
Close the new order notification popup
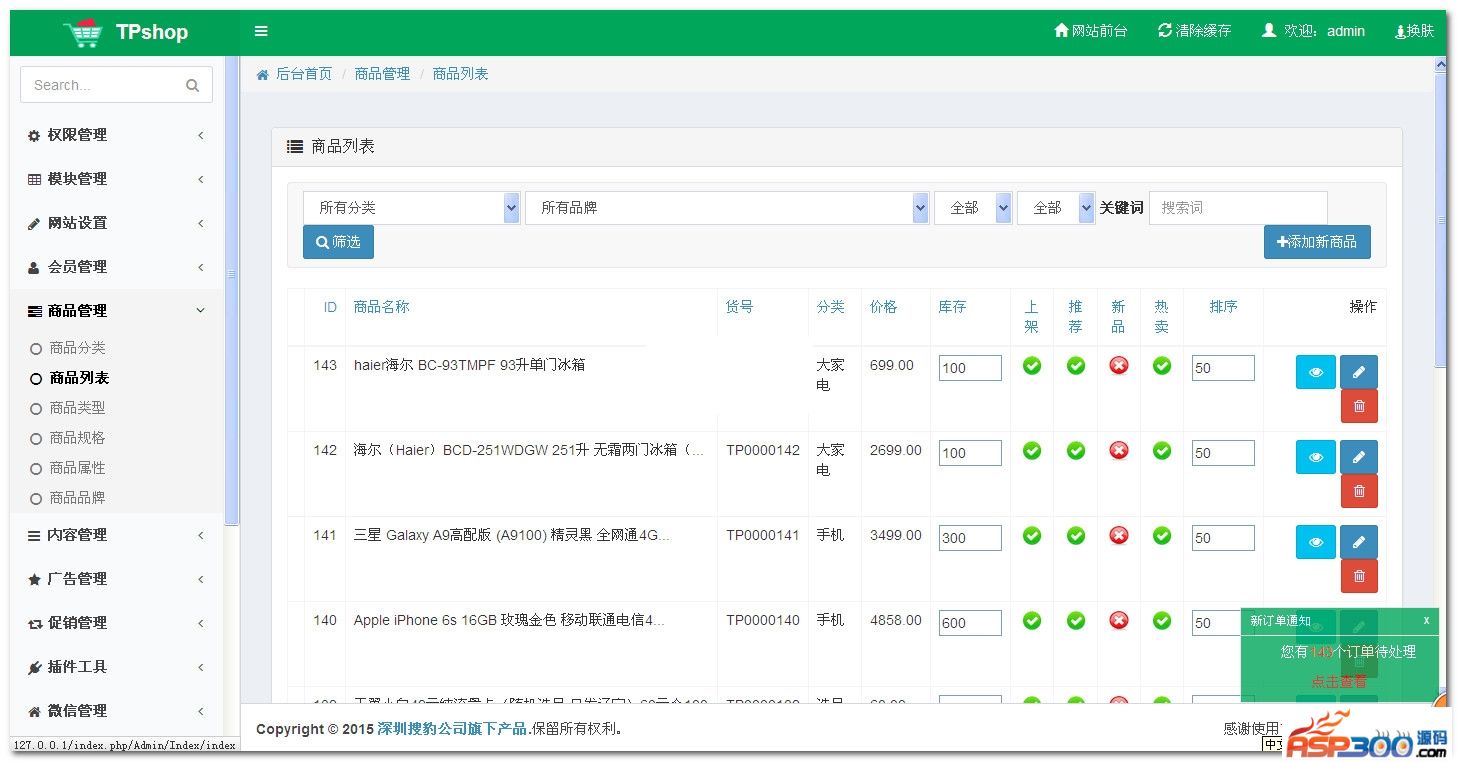(1426, 620)
